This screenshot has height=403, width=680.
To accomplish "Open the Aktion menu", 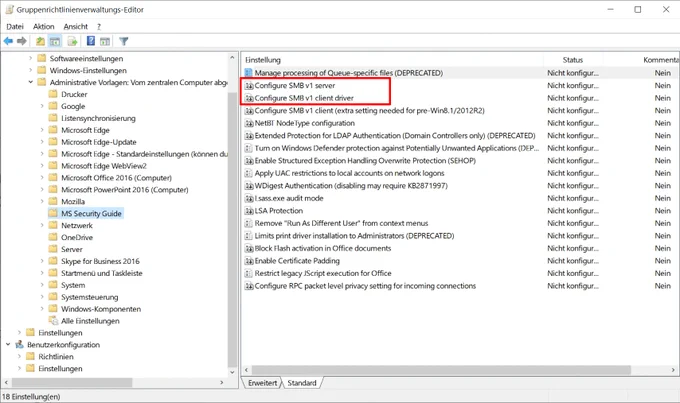I will [x=44, y=26].
